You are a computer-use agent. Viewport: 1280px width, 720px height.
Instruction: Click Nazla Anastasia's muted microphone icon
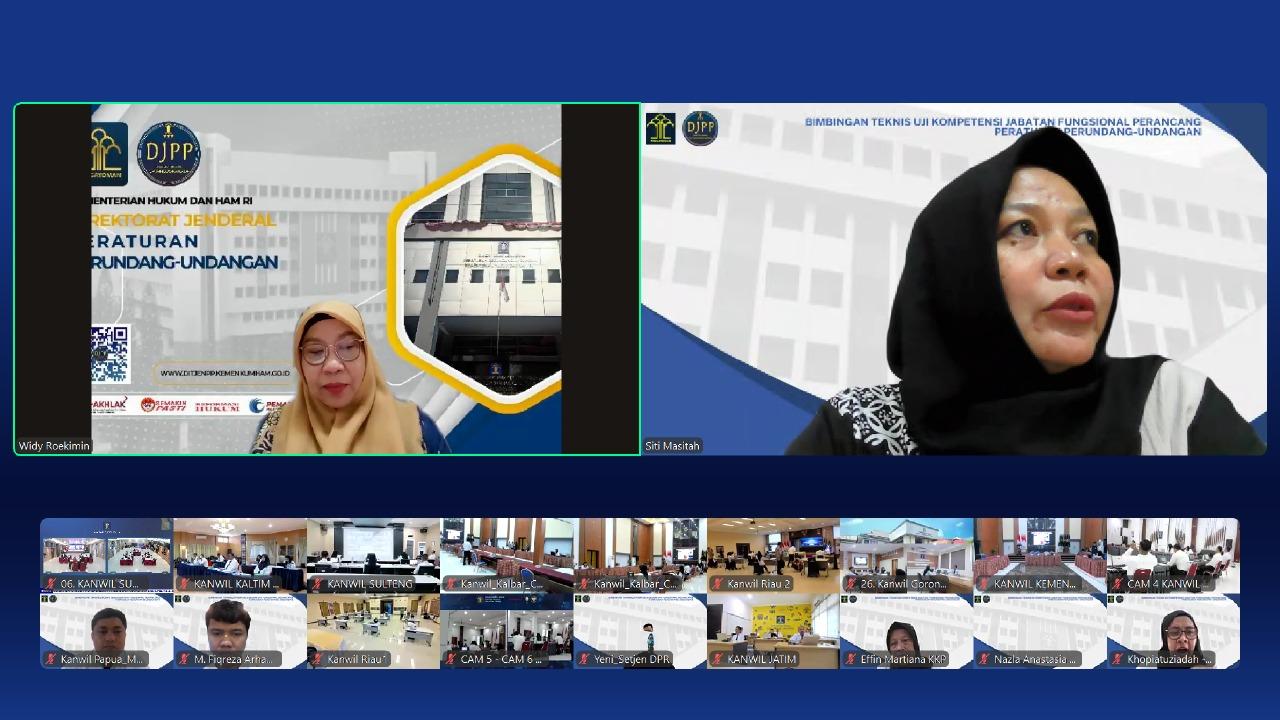(984, 660)
